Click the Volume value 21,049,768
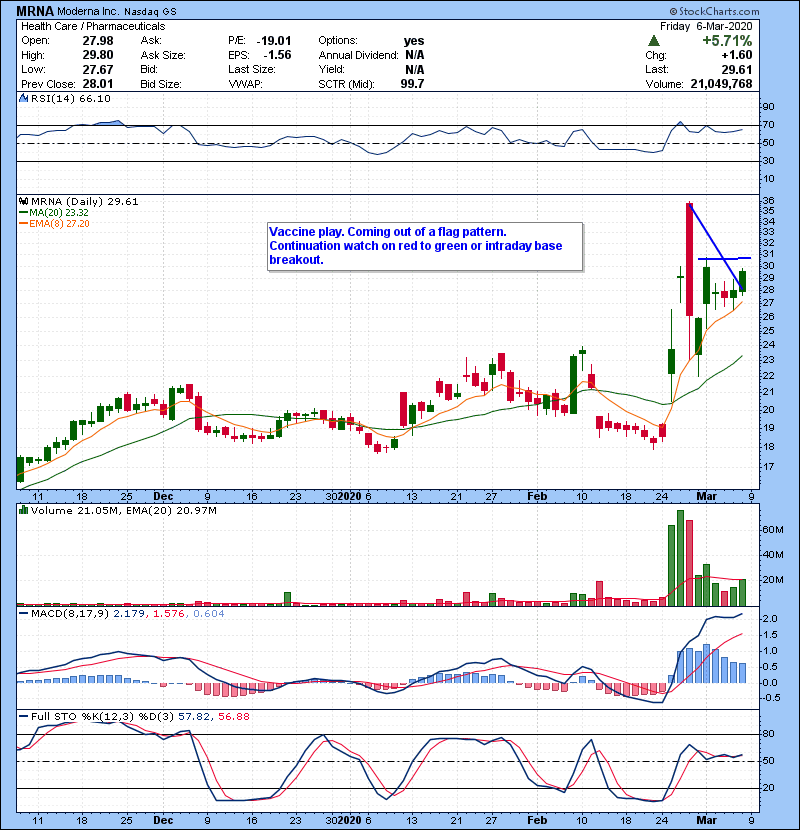The height and width of the screenshot is (830, 800). (722, 84)
